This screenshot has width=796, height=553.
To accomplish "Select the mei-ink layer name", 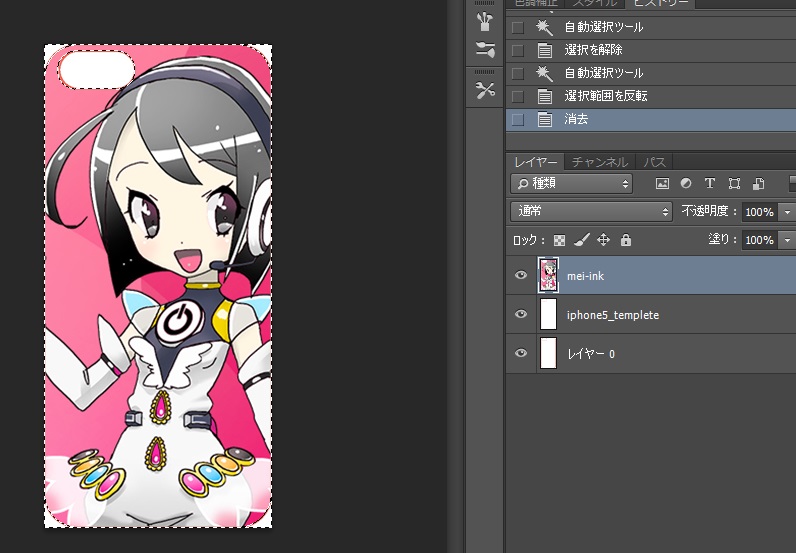I will 585,276.
